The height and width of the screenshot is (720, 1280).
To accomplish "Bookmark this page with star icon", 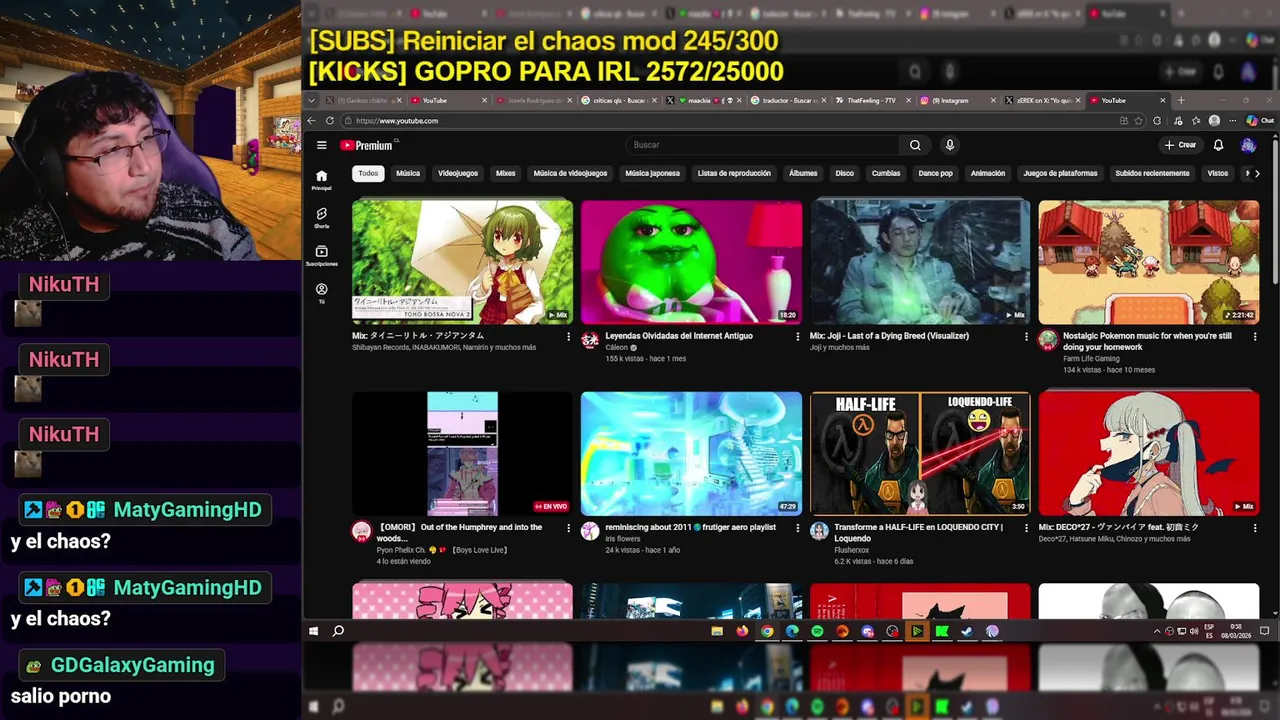I will coord(1138,120).
